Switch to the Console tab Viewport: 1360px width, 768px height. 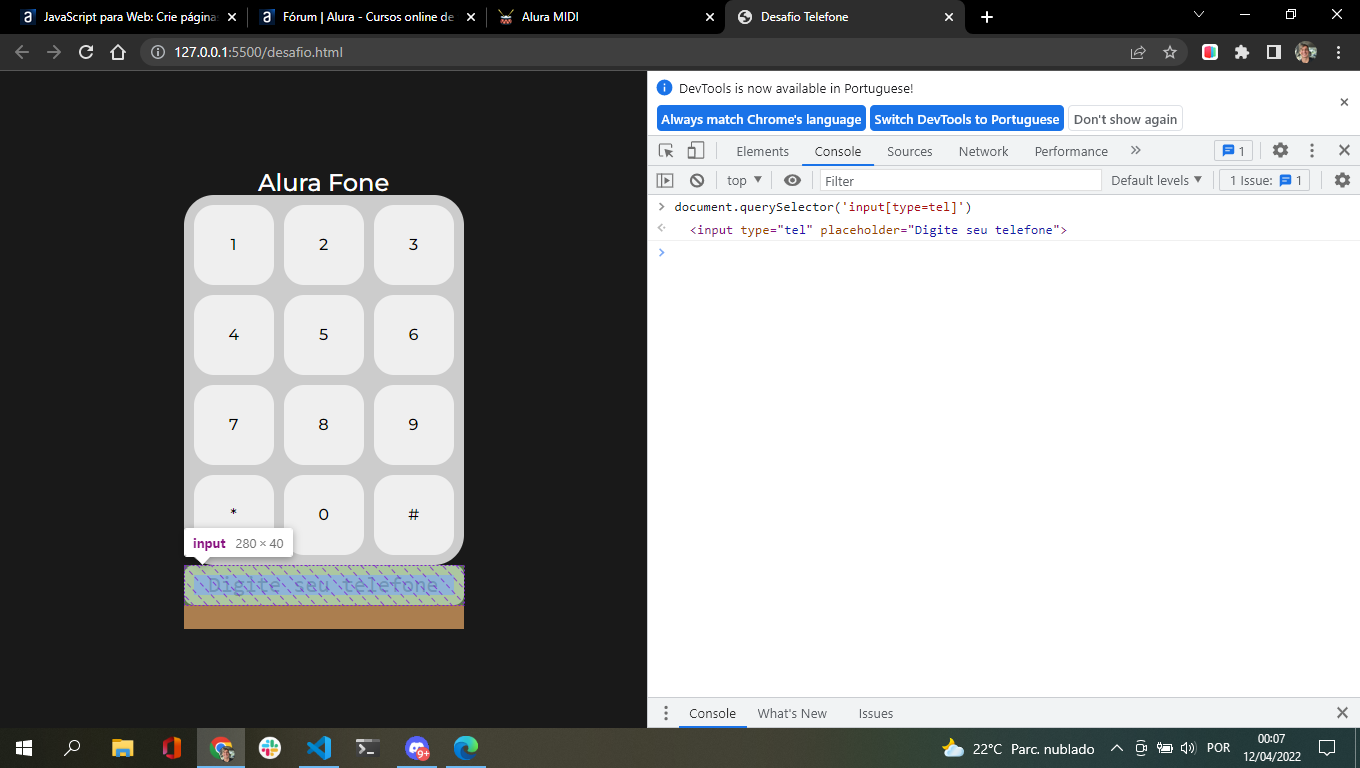click(x=838, y=151)
